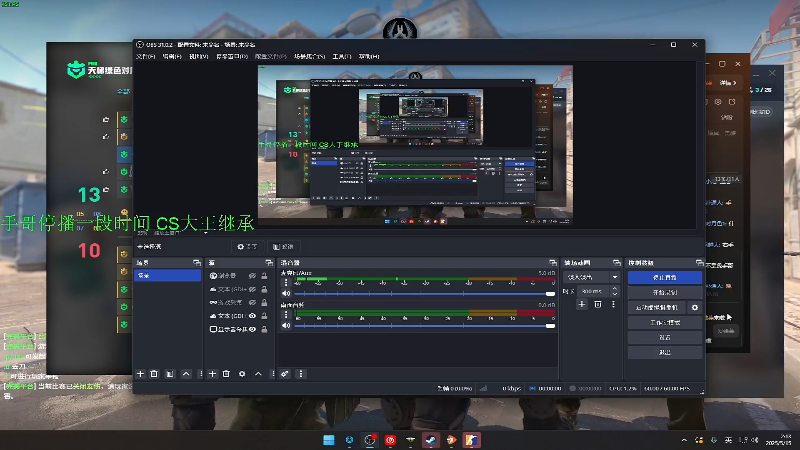Click the transition duration 300 ms field
The image size is (800, 450).
coord(594,291)
